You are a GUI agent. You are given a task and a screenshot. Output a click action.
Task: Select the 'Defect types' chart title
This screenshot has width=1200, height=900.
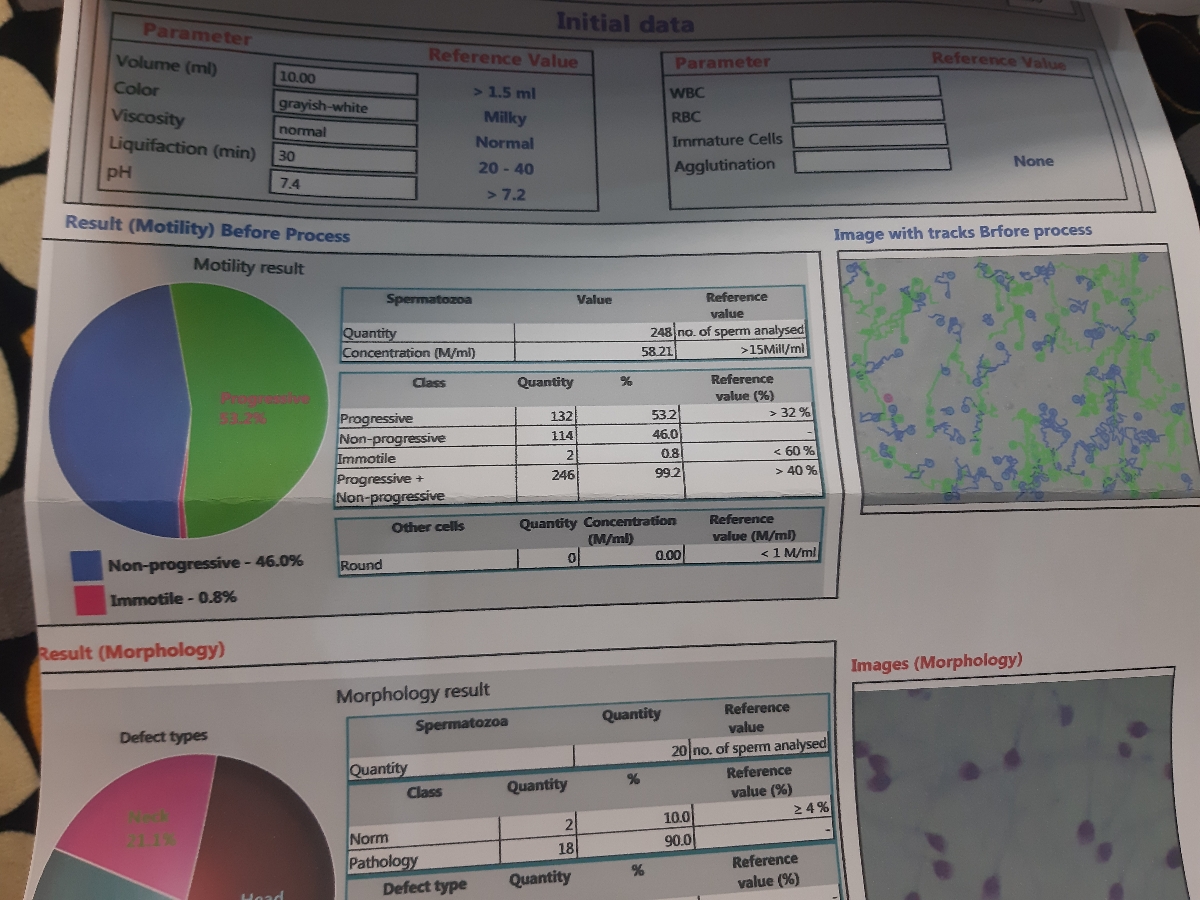tap(163, 737)
